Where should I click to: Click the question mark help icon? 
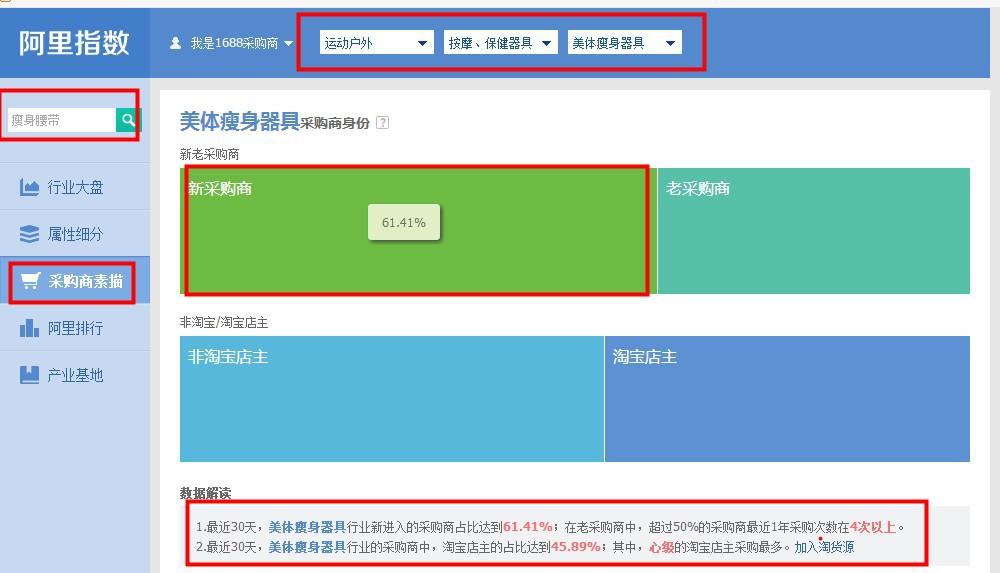[x=382, y=123]
